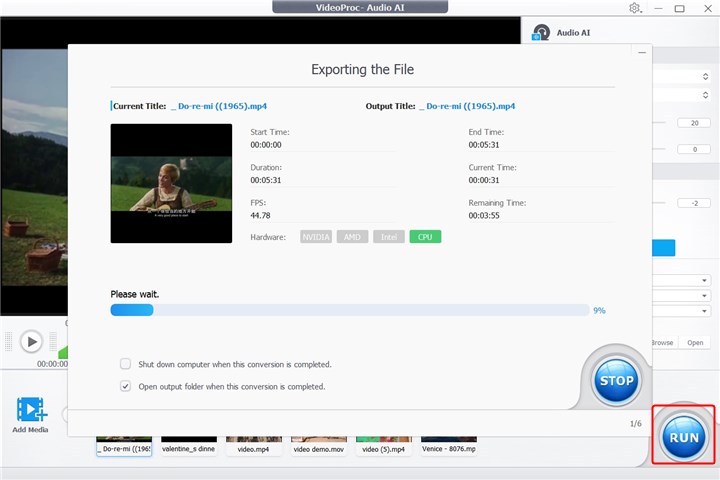Select the Do-re-mi clip thumbnail in the media list
The image size is (720, 480).
coord(124,446)
